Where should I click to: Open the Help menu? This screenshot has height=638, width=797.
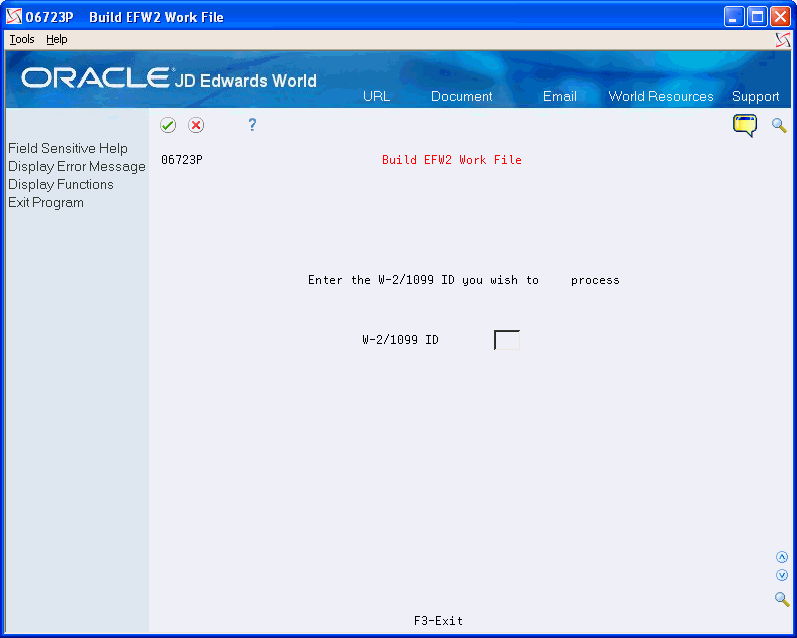pos(56,39)
